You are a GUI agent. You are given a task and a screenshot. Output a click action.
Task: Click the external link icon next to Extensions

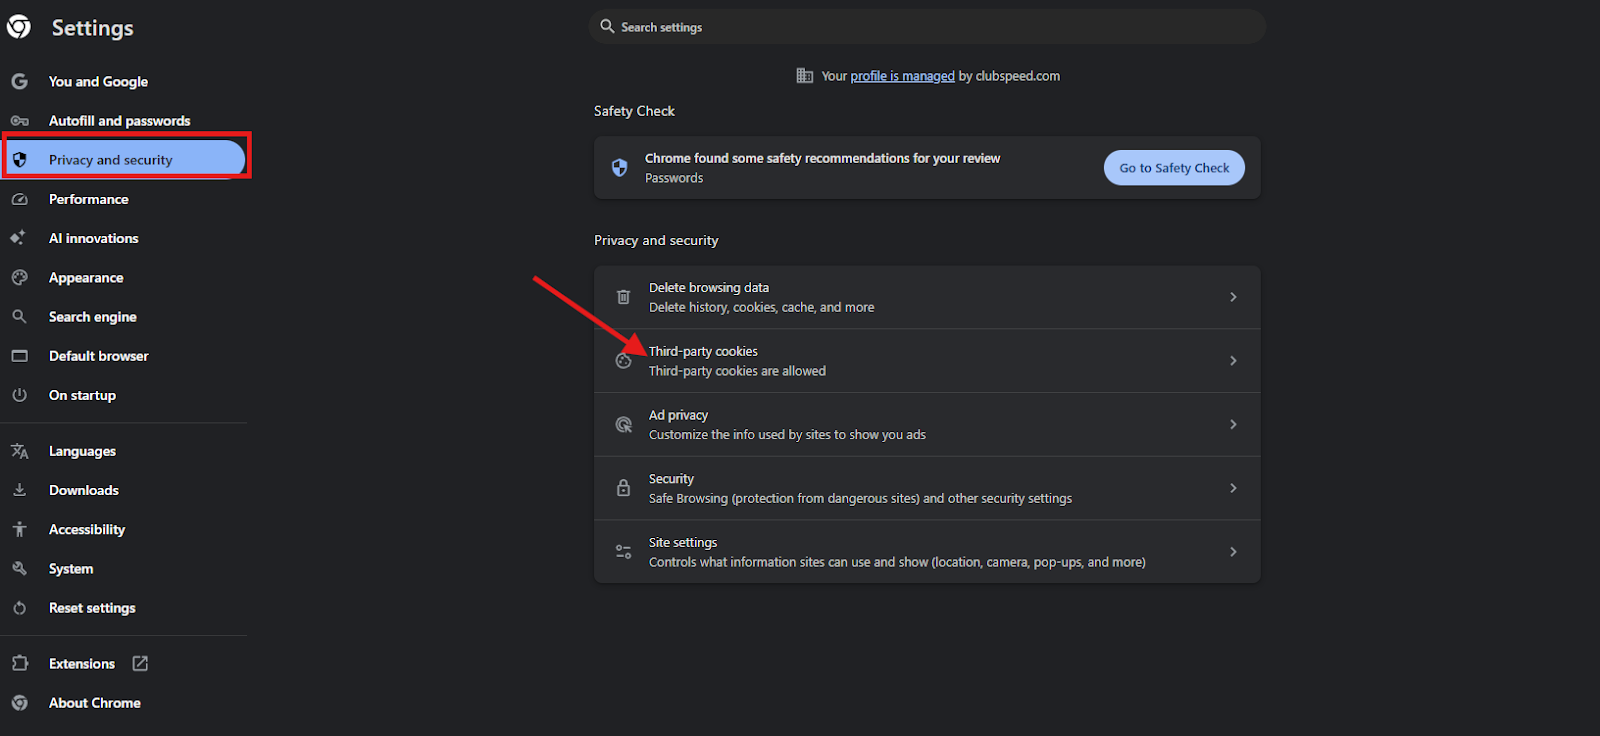pyautogui.click(x=140, y=663)
